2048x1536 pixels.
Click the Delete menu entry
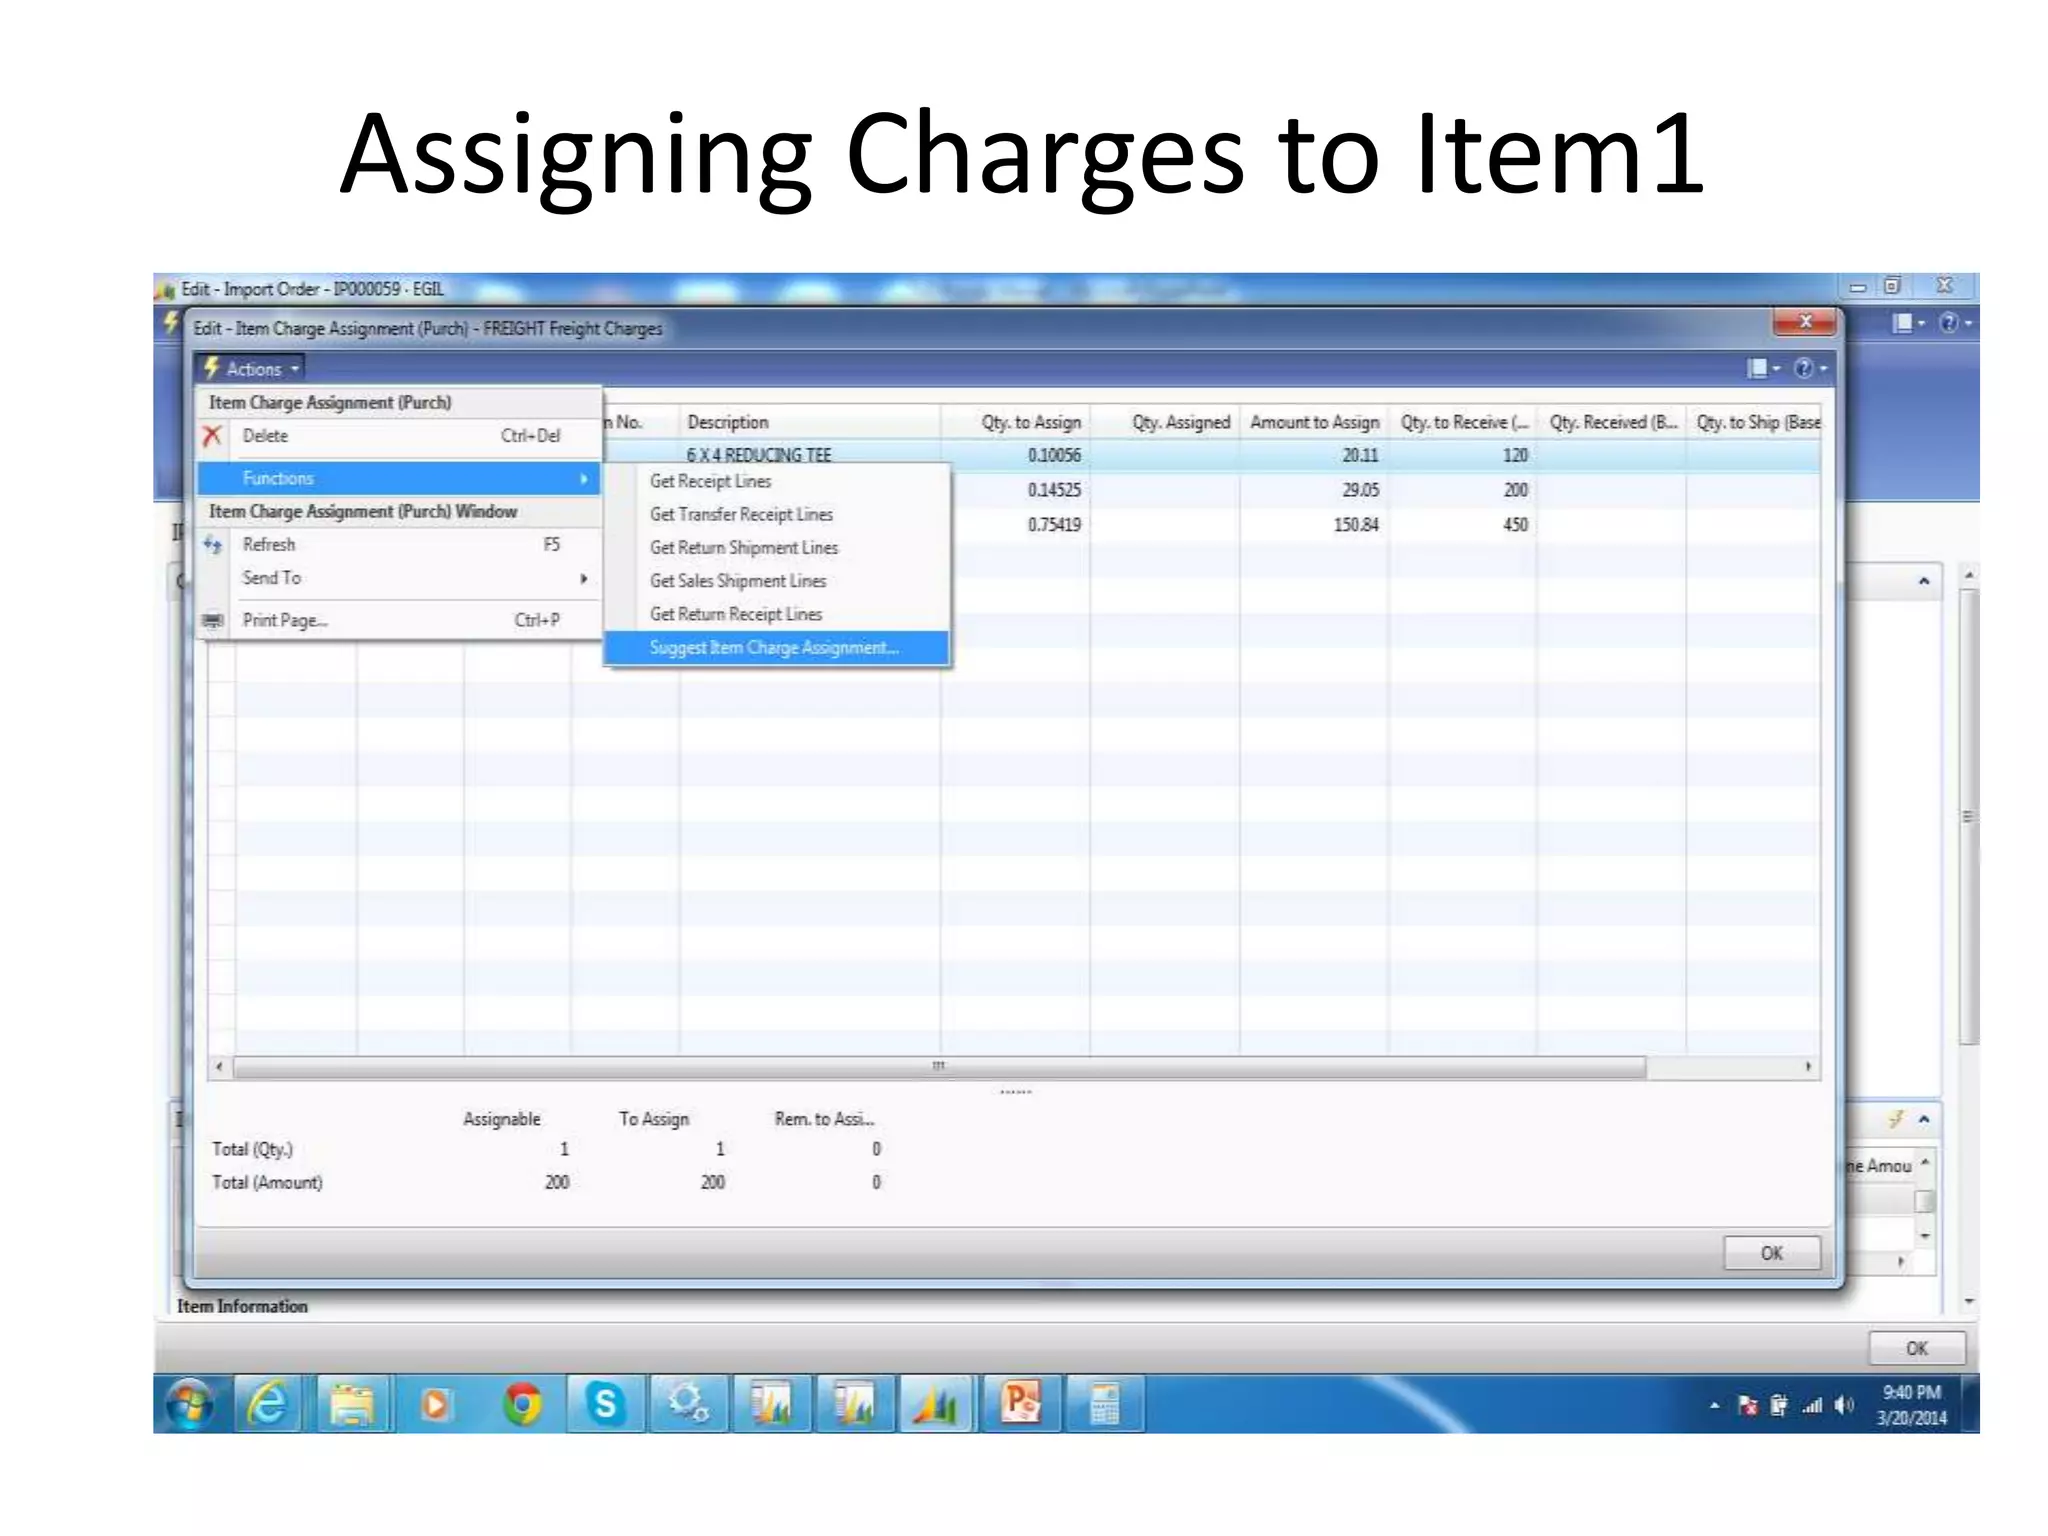coord(400,436)
